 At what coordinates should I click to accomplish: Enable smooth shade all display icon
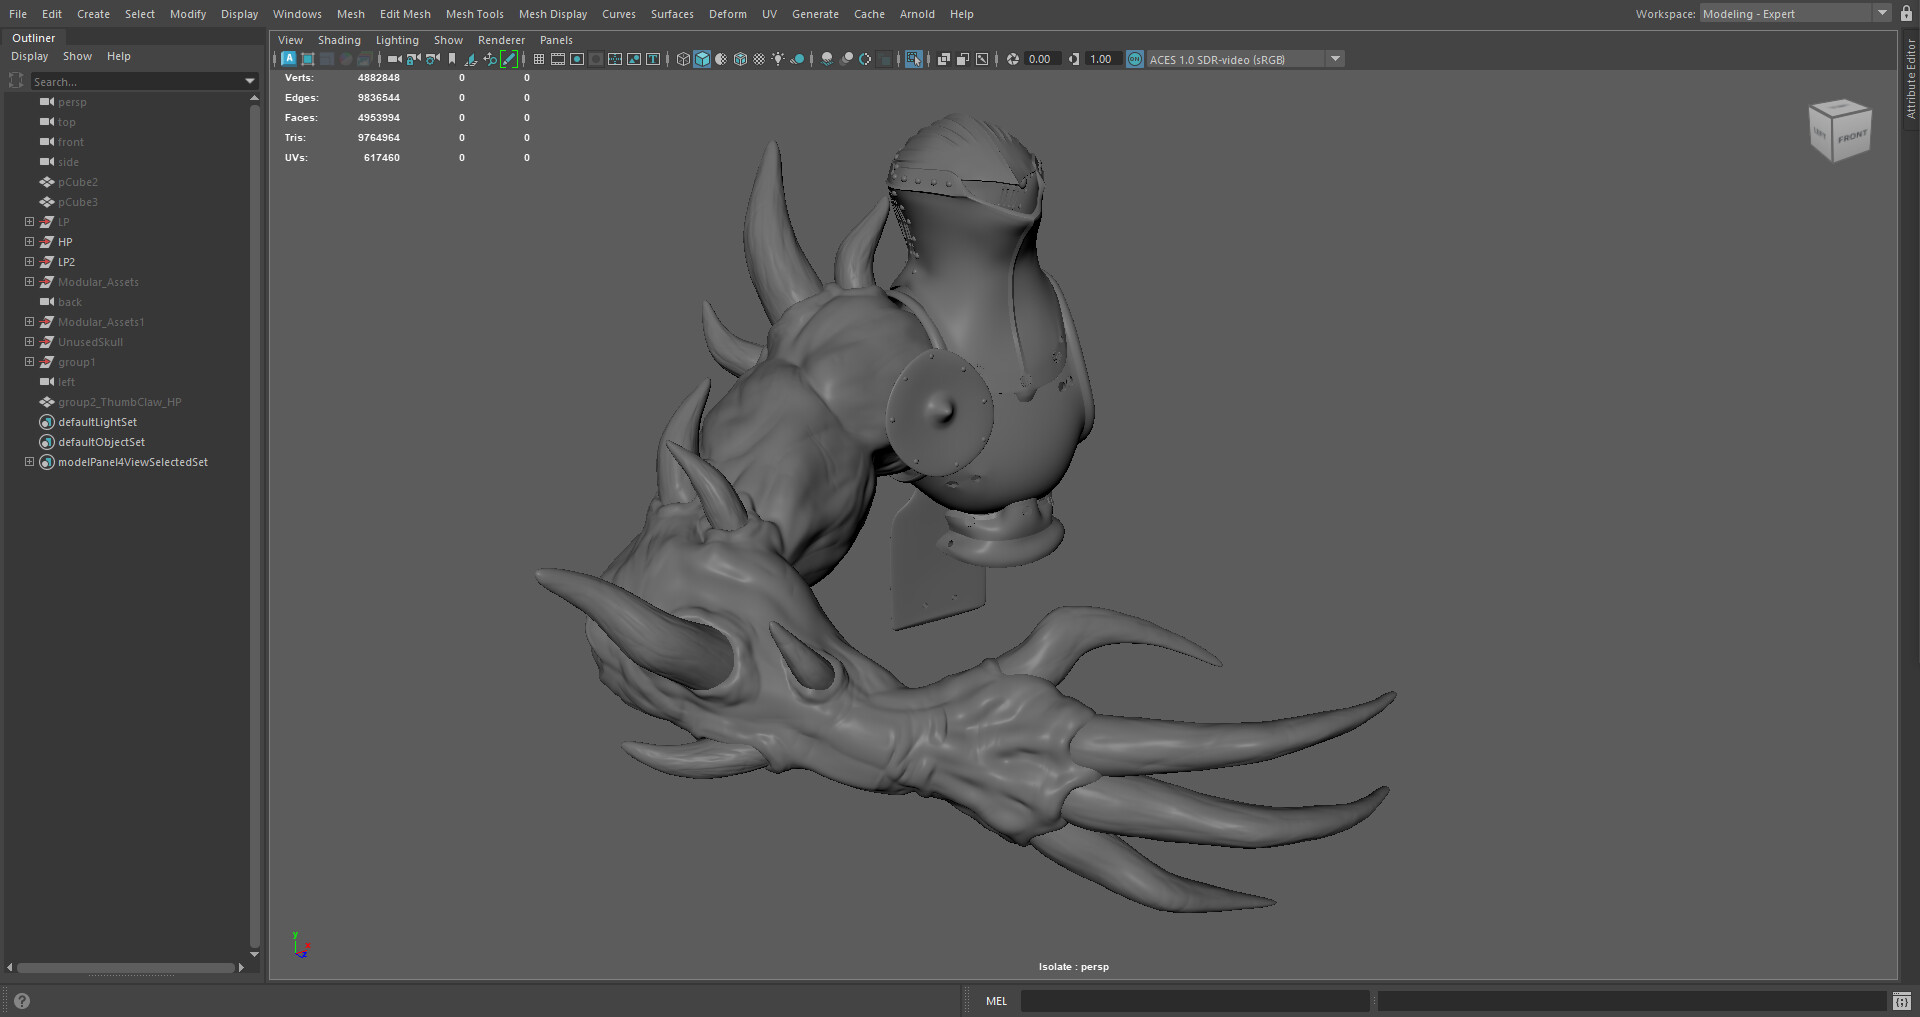coord(702,59)
